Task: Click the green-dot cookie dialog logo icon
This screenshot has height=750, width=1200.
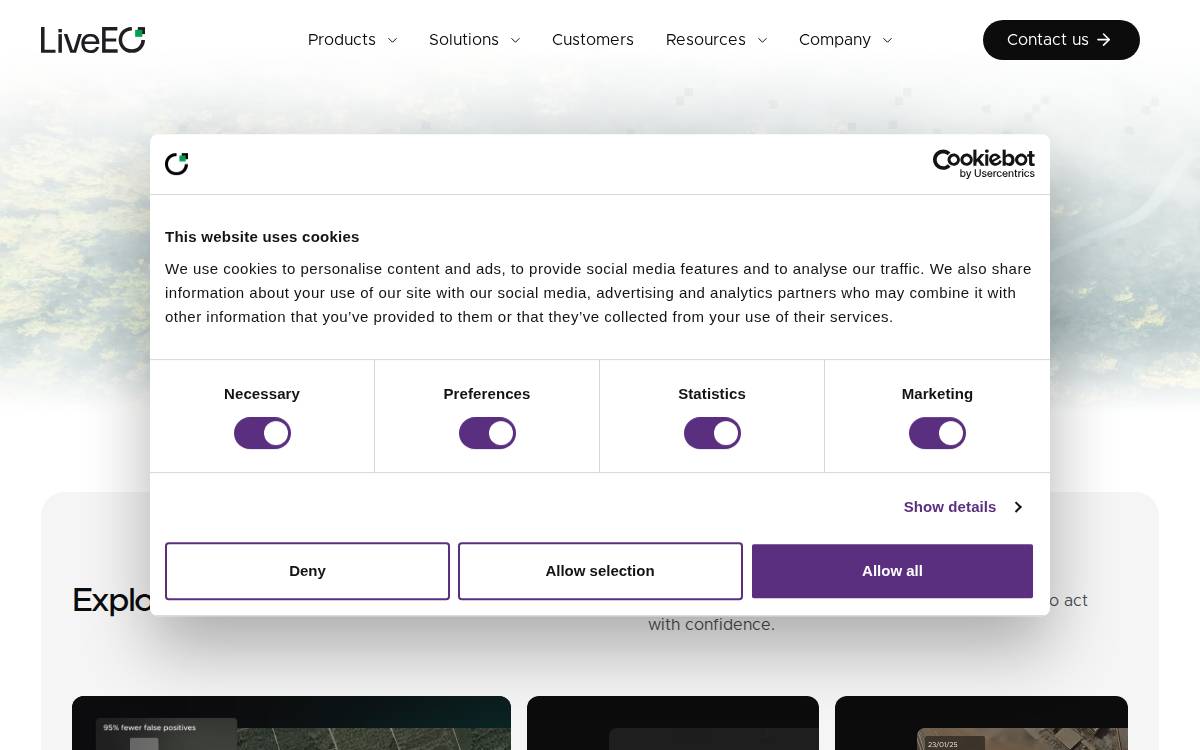Action: [x=177, y=164]
